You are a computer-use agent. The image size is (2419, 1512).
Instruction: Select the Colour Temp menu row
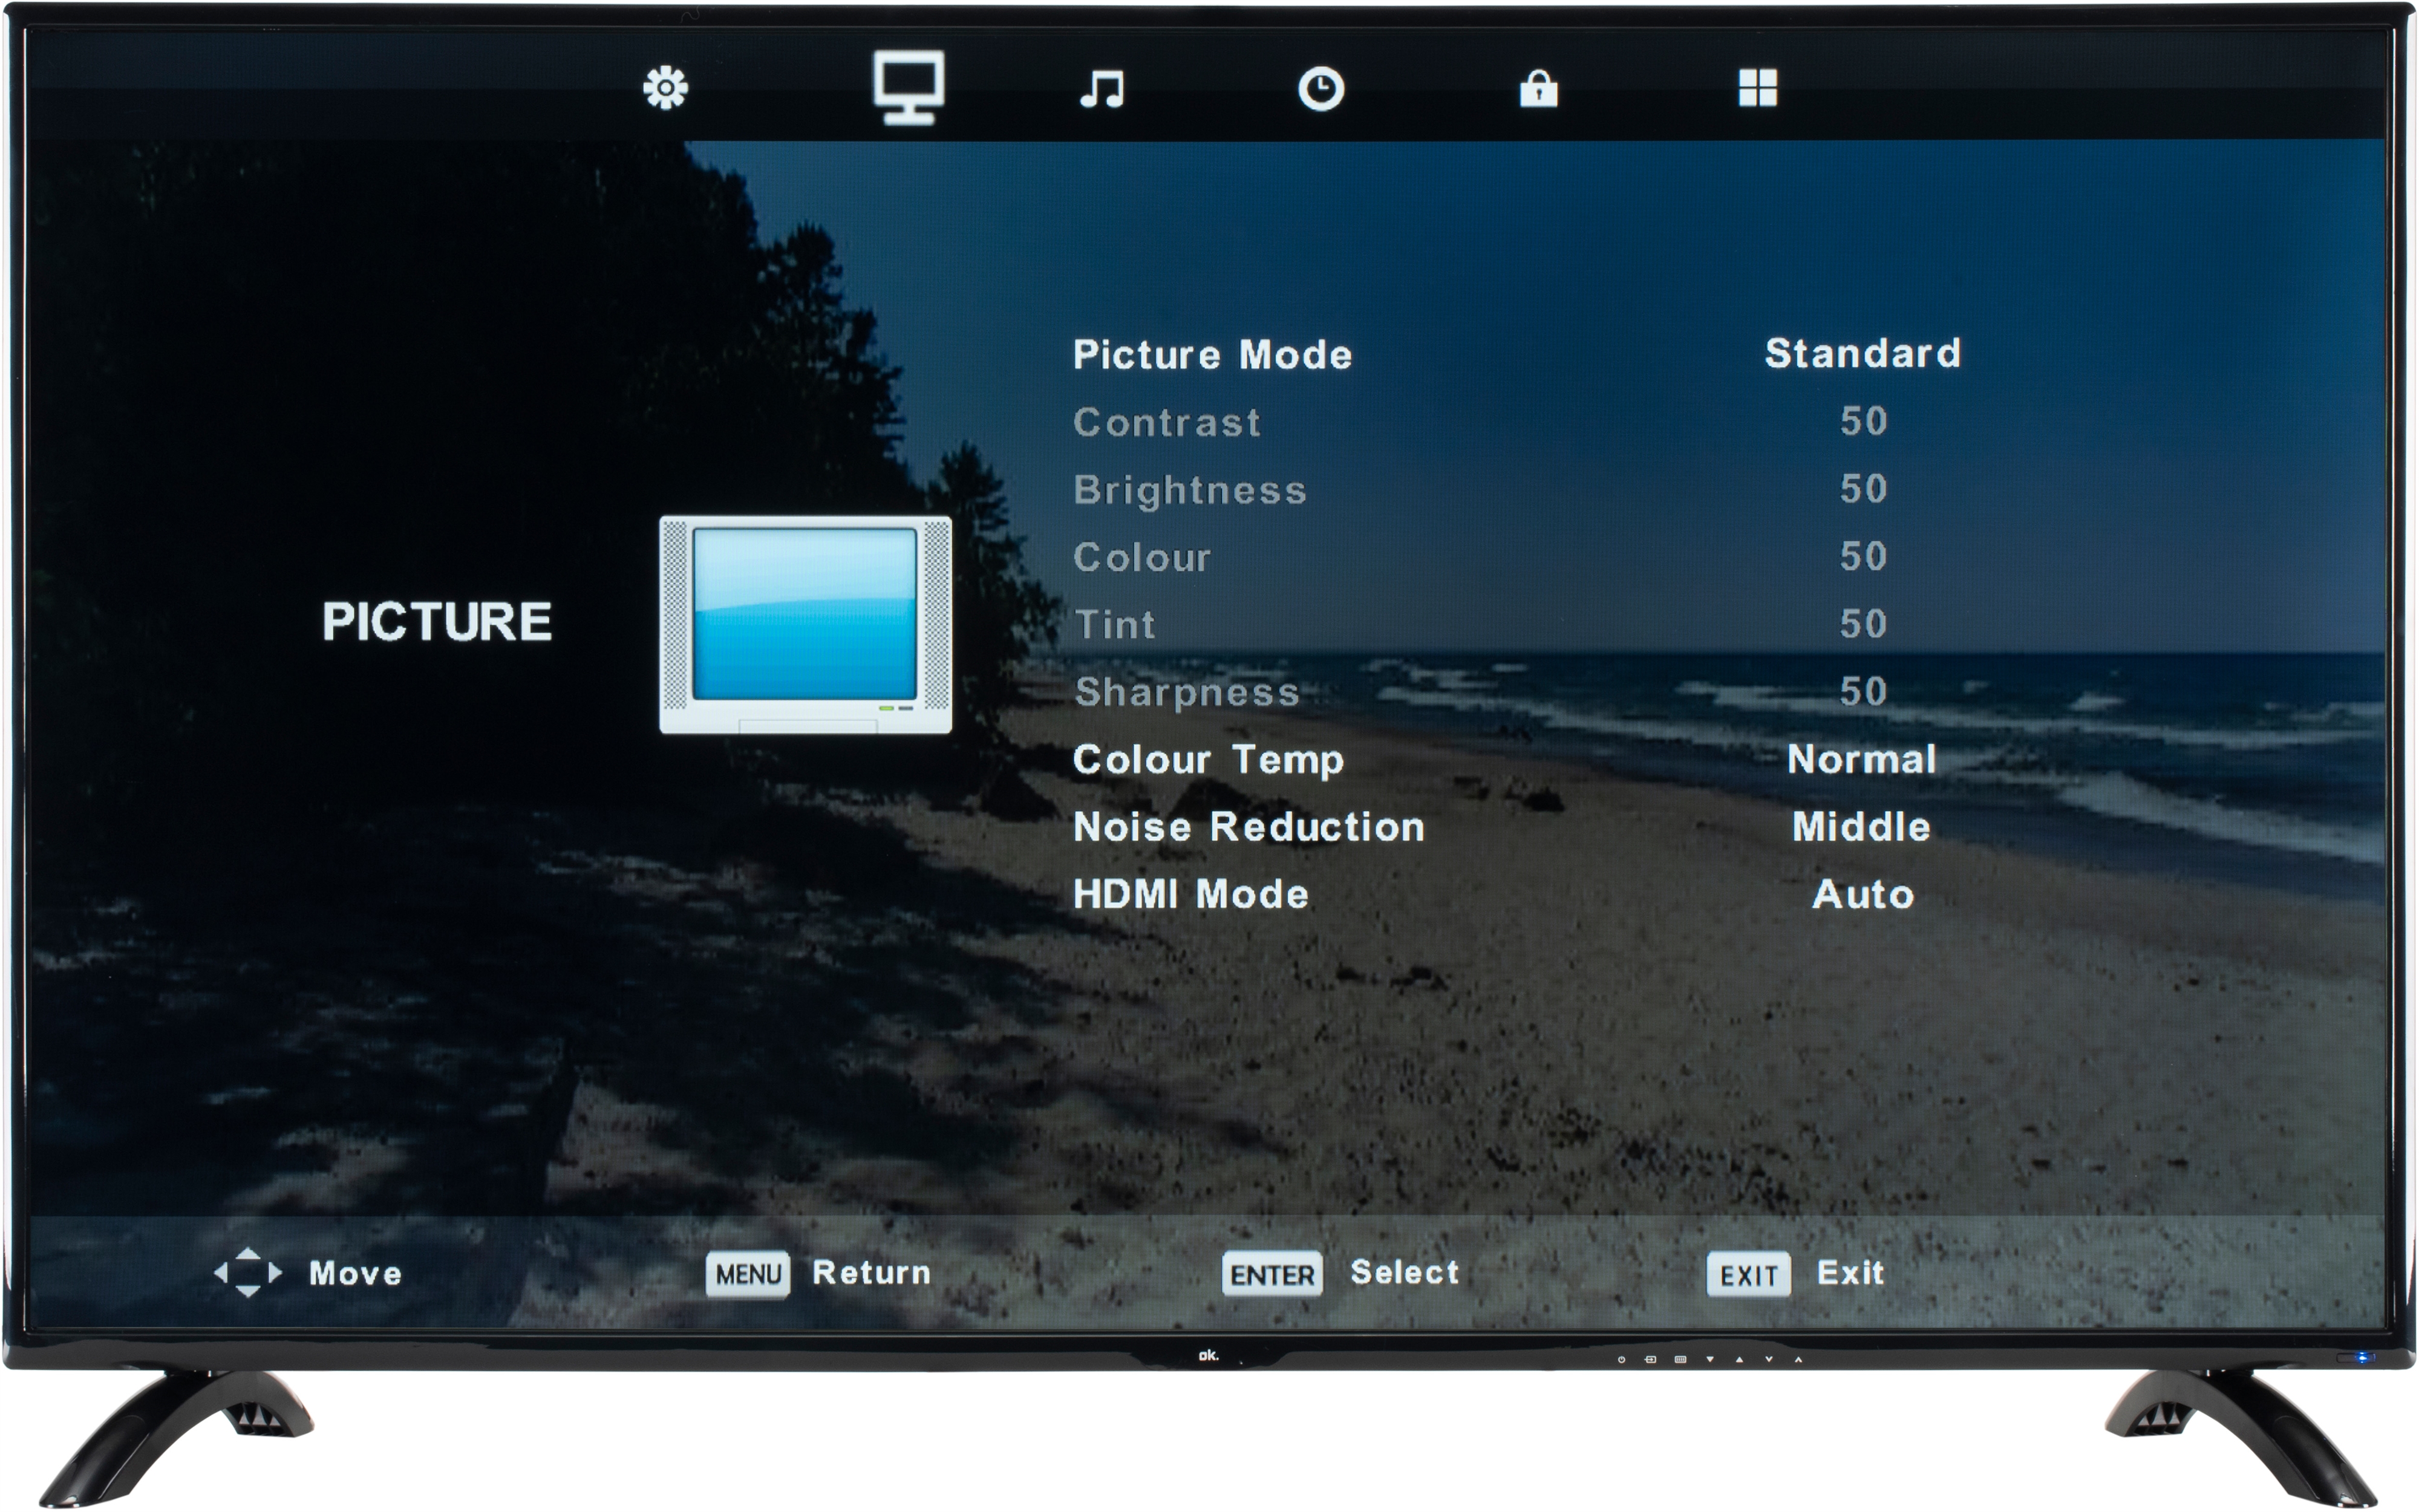point(1208,760)
